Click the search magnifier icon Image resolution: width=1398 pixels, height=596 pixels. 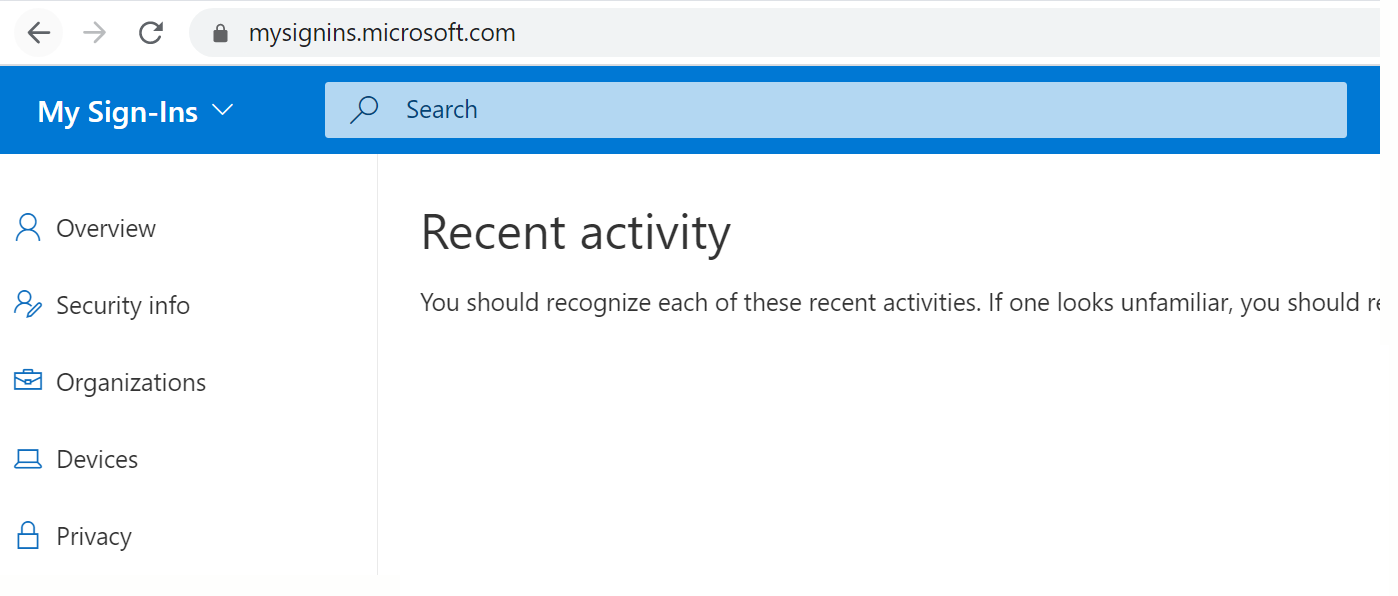click(364, 109)
